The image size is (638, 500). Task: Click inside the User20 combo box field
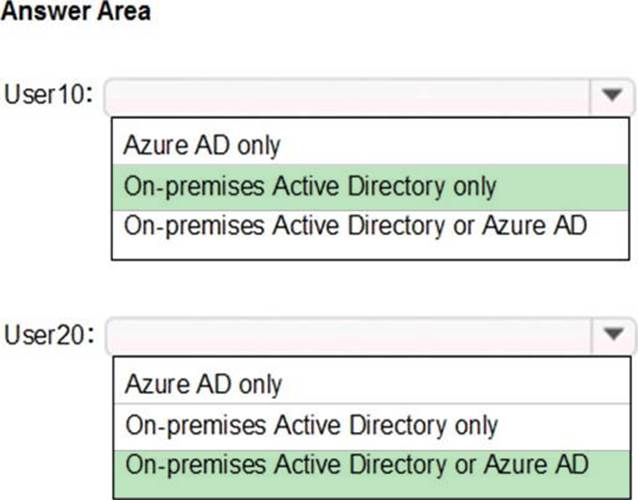click(x=350, y=334)
